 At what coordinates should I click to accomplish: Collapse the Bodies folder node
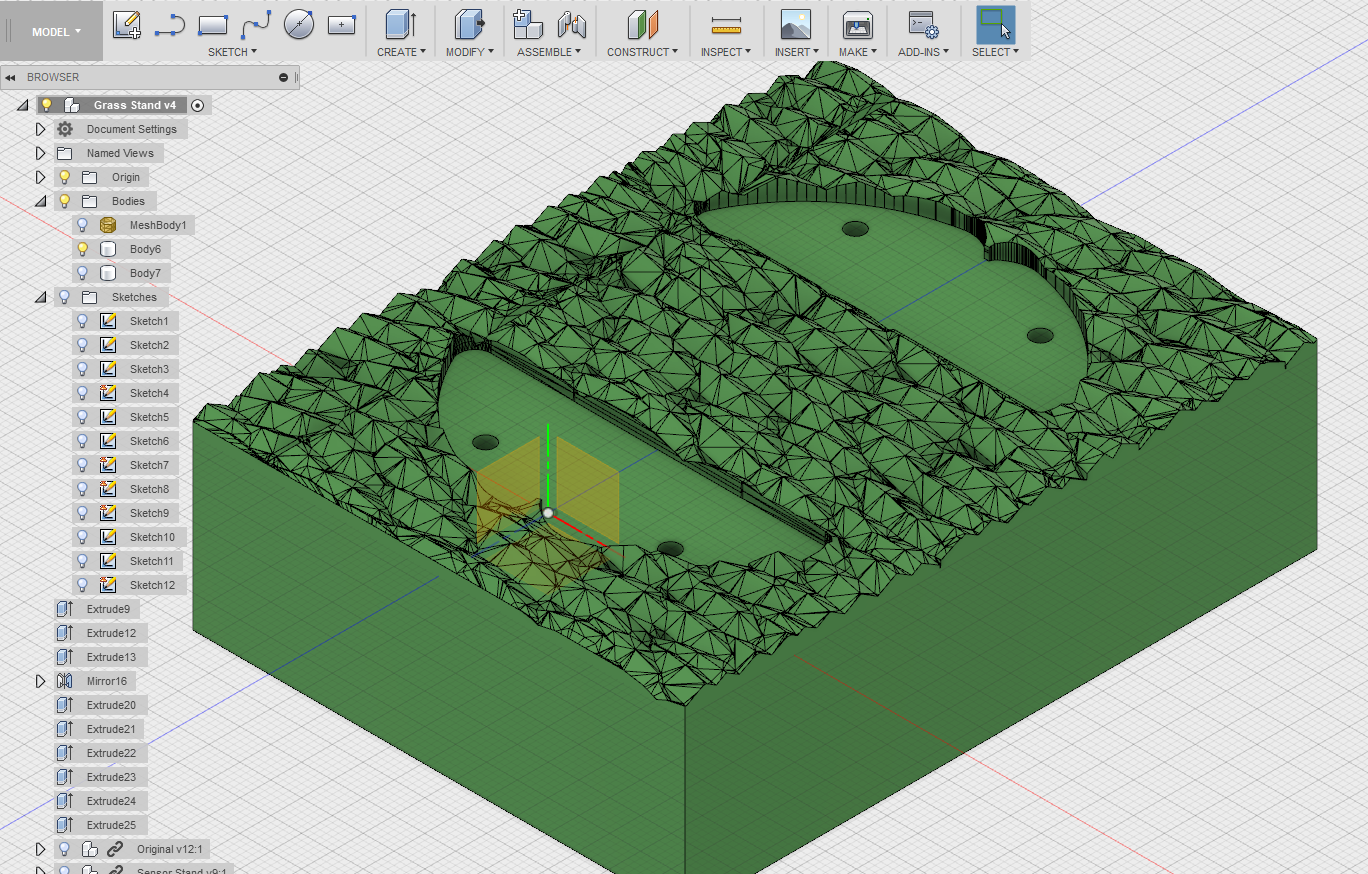pyautogui.click(x=41, y=201)
